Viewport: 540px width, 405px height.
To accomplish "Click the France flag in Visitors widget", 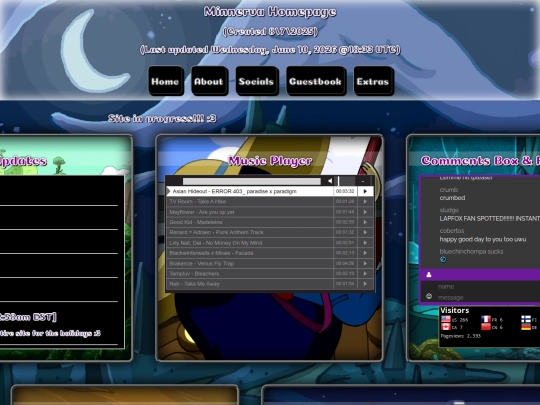I will (486, 319).
